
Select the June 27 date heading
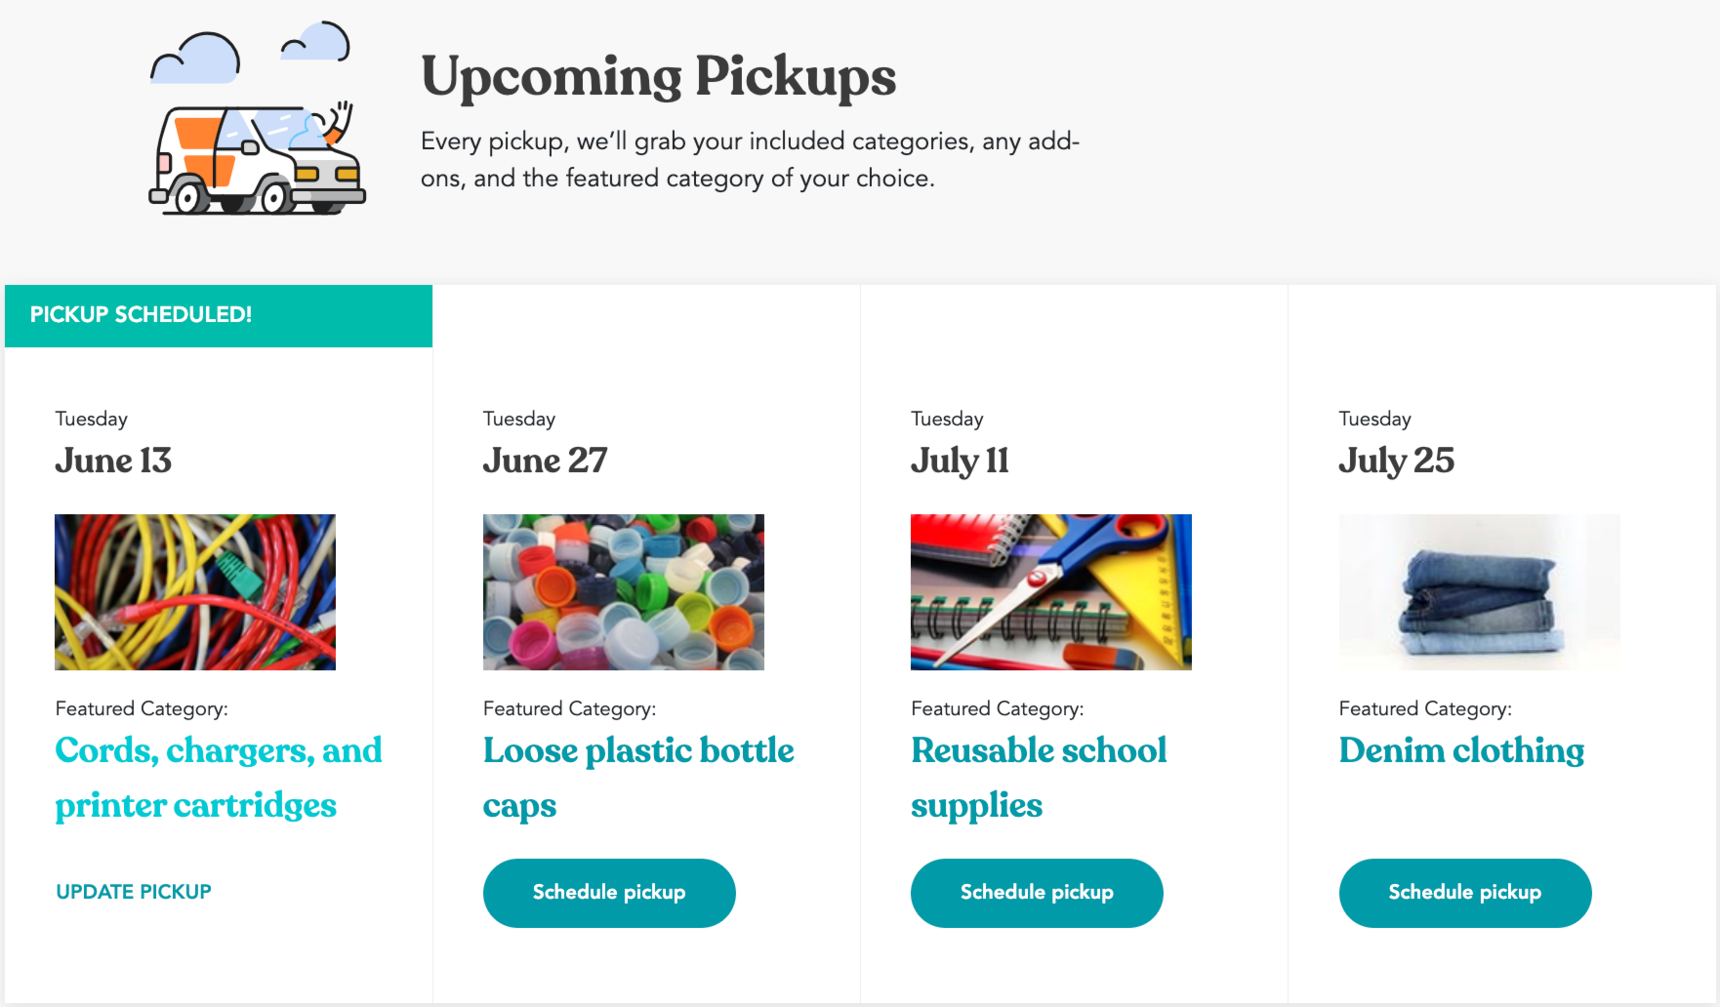(545, 460)
